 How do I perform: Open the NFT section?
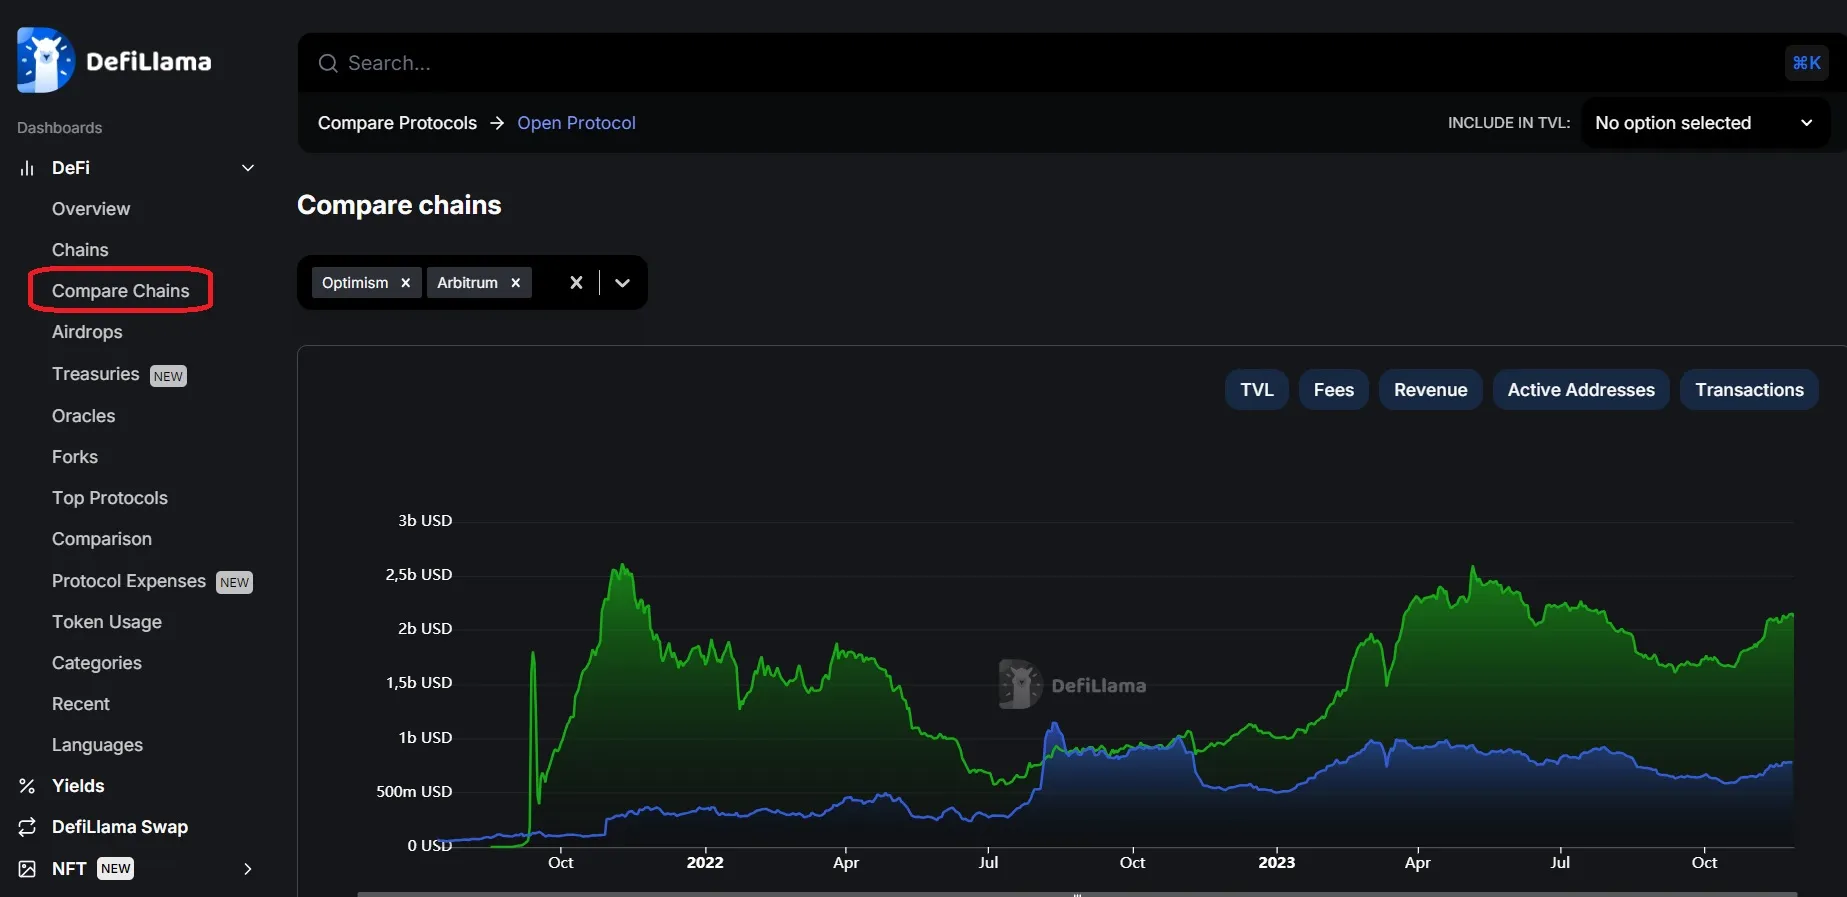coord(69,869)
